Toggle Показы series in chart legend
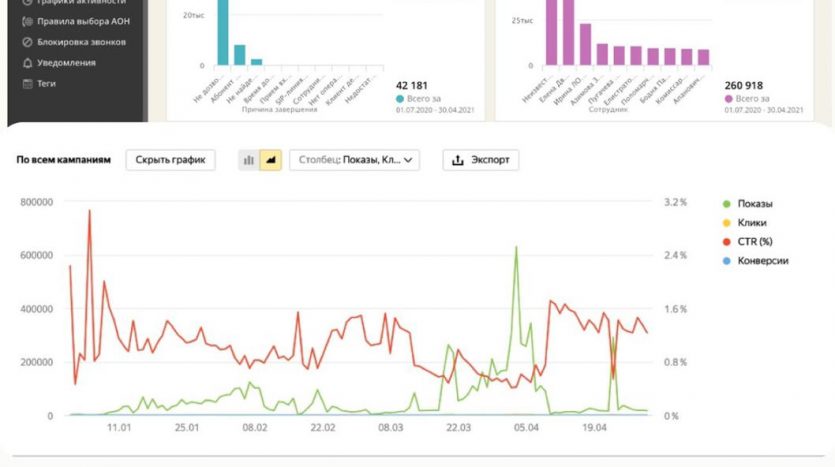835x467 pixels. click(x=754, y=204)
